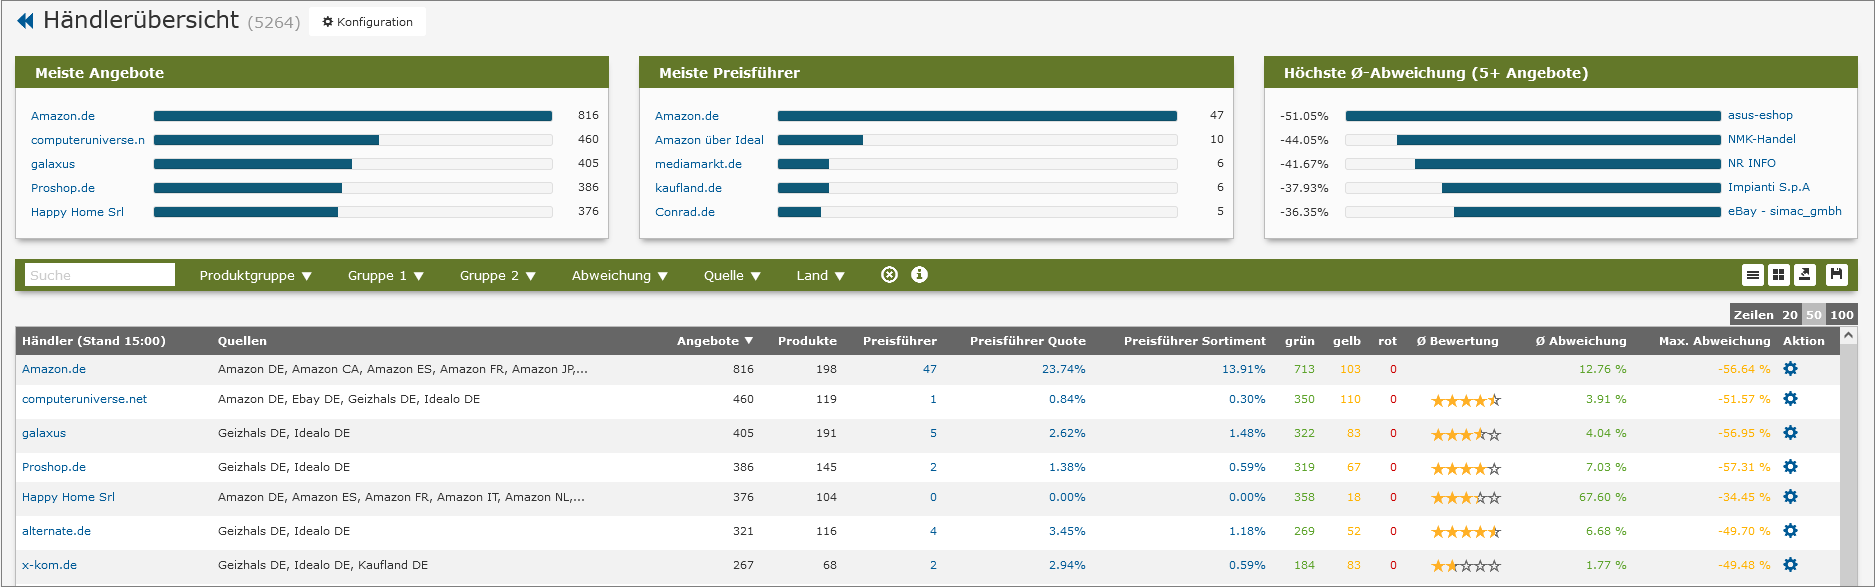Open x-kom.de merchant link
The height and width of the screenshot is (587, 1875).
tap(49, 565)
